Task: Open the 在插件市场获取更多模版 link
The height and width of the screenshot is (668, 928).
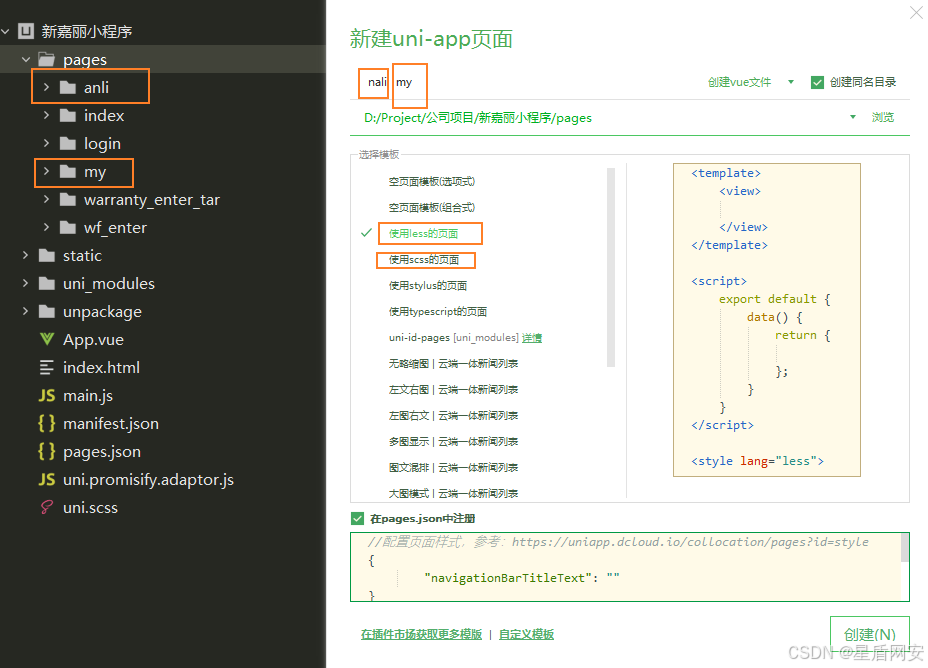Action: pyautogui.click(x=421, y=634)
